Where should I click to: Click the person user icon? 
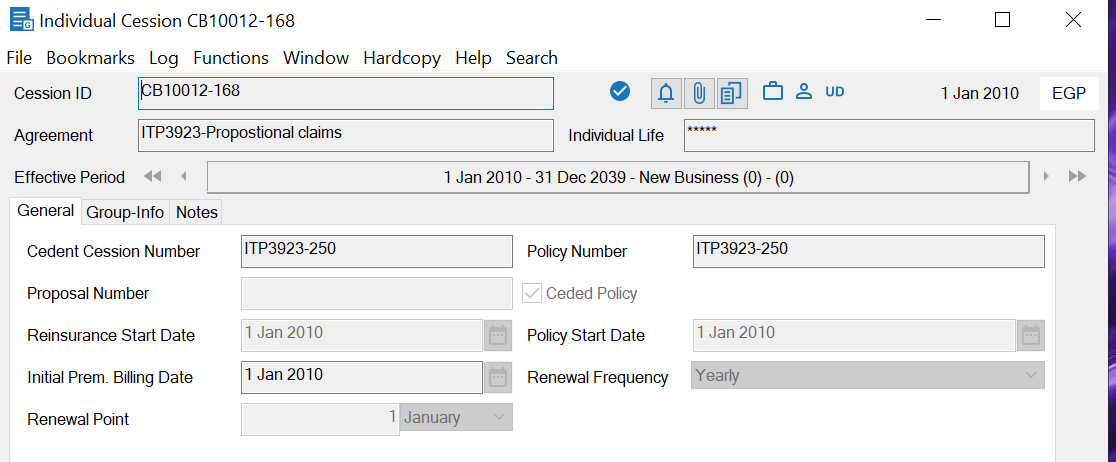click(803, 92)
